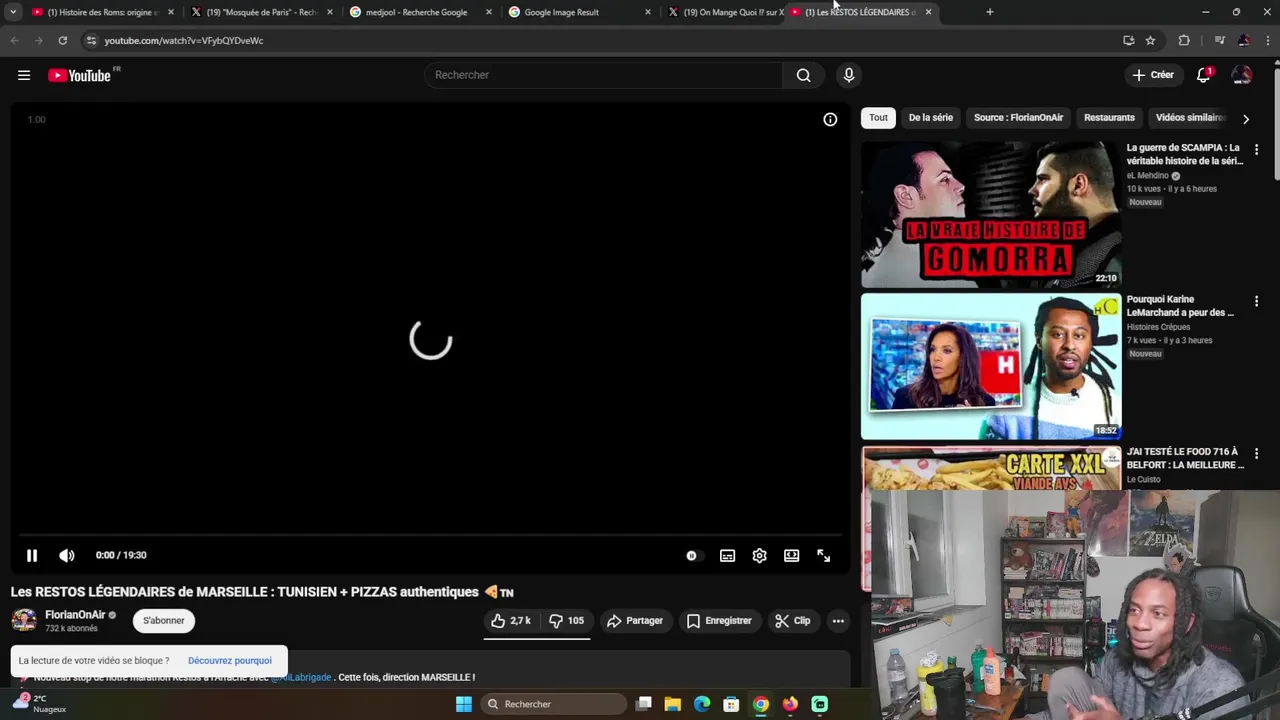
Task: Start voice search with the microphone icon
Action: (849, 75)
